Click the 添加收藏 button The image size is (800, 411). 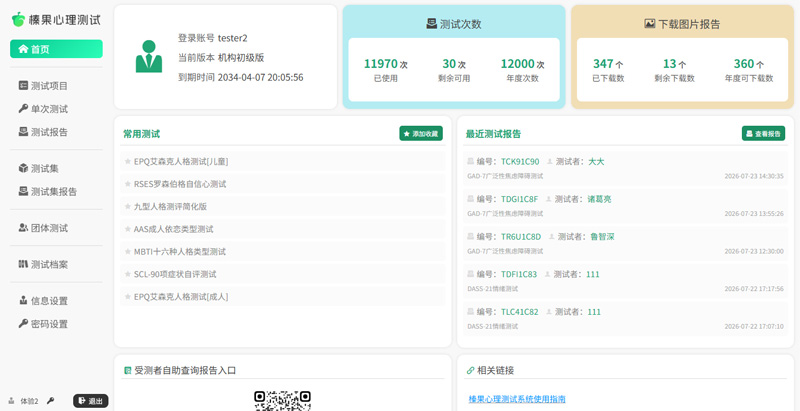tap(421, 134)
